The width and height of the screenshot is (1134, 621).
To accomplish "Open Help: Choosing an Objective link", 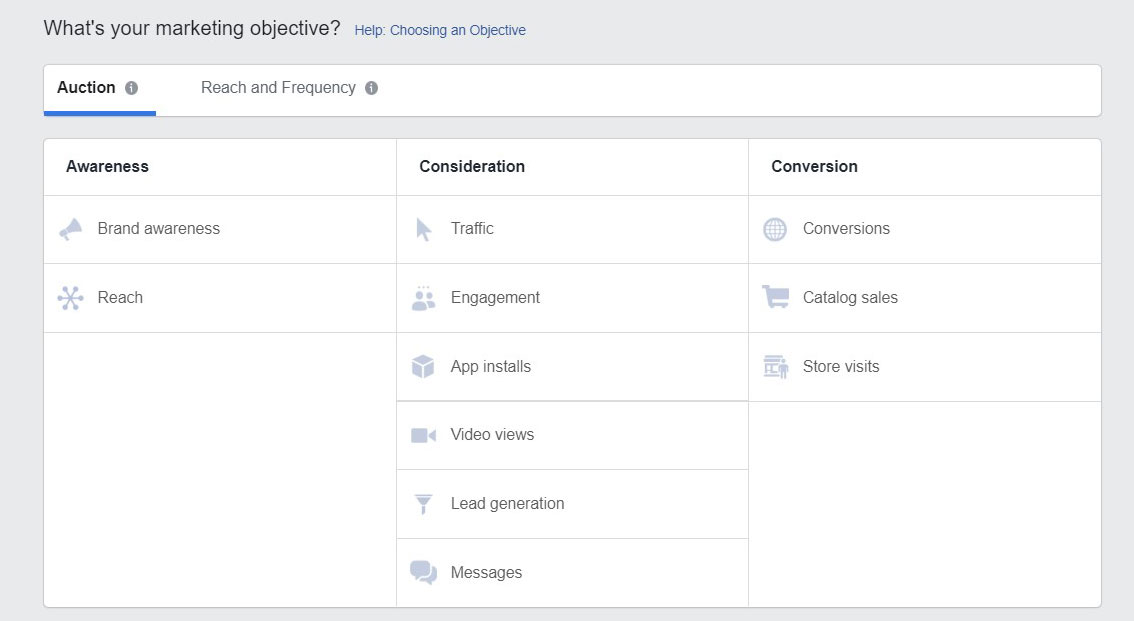I will click(440, 30).
